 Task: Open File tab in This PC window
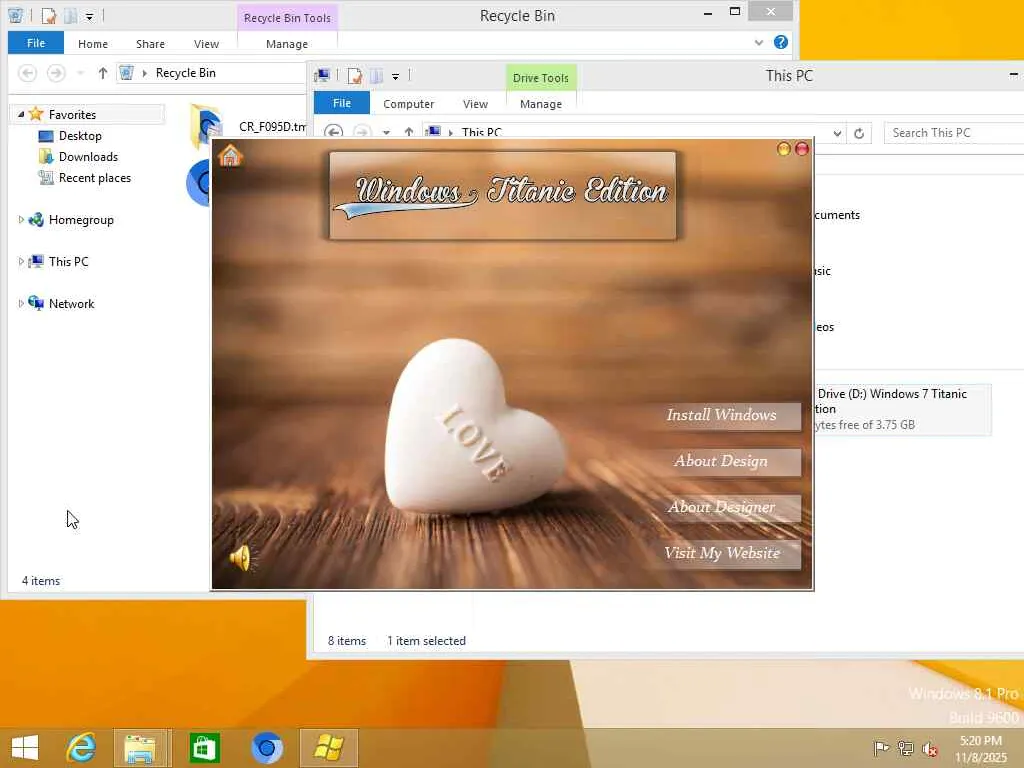click(x=342, y=103)
